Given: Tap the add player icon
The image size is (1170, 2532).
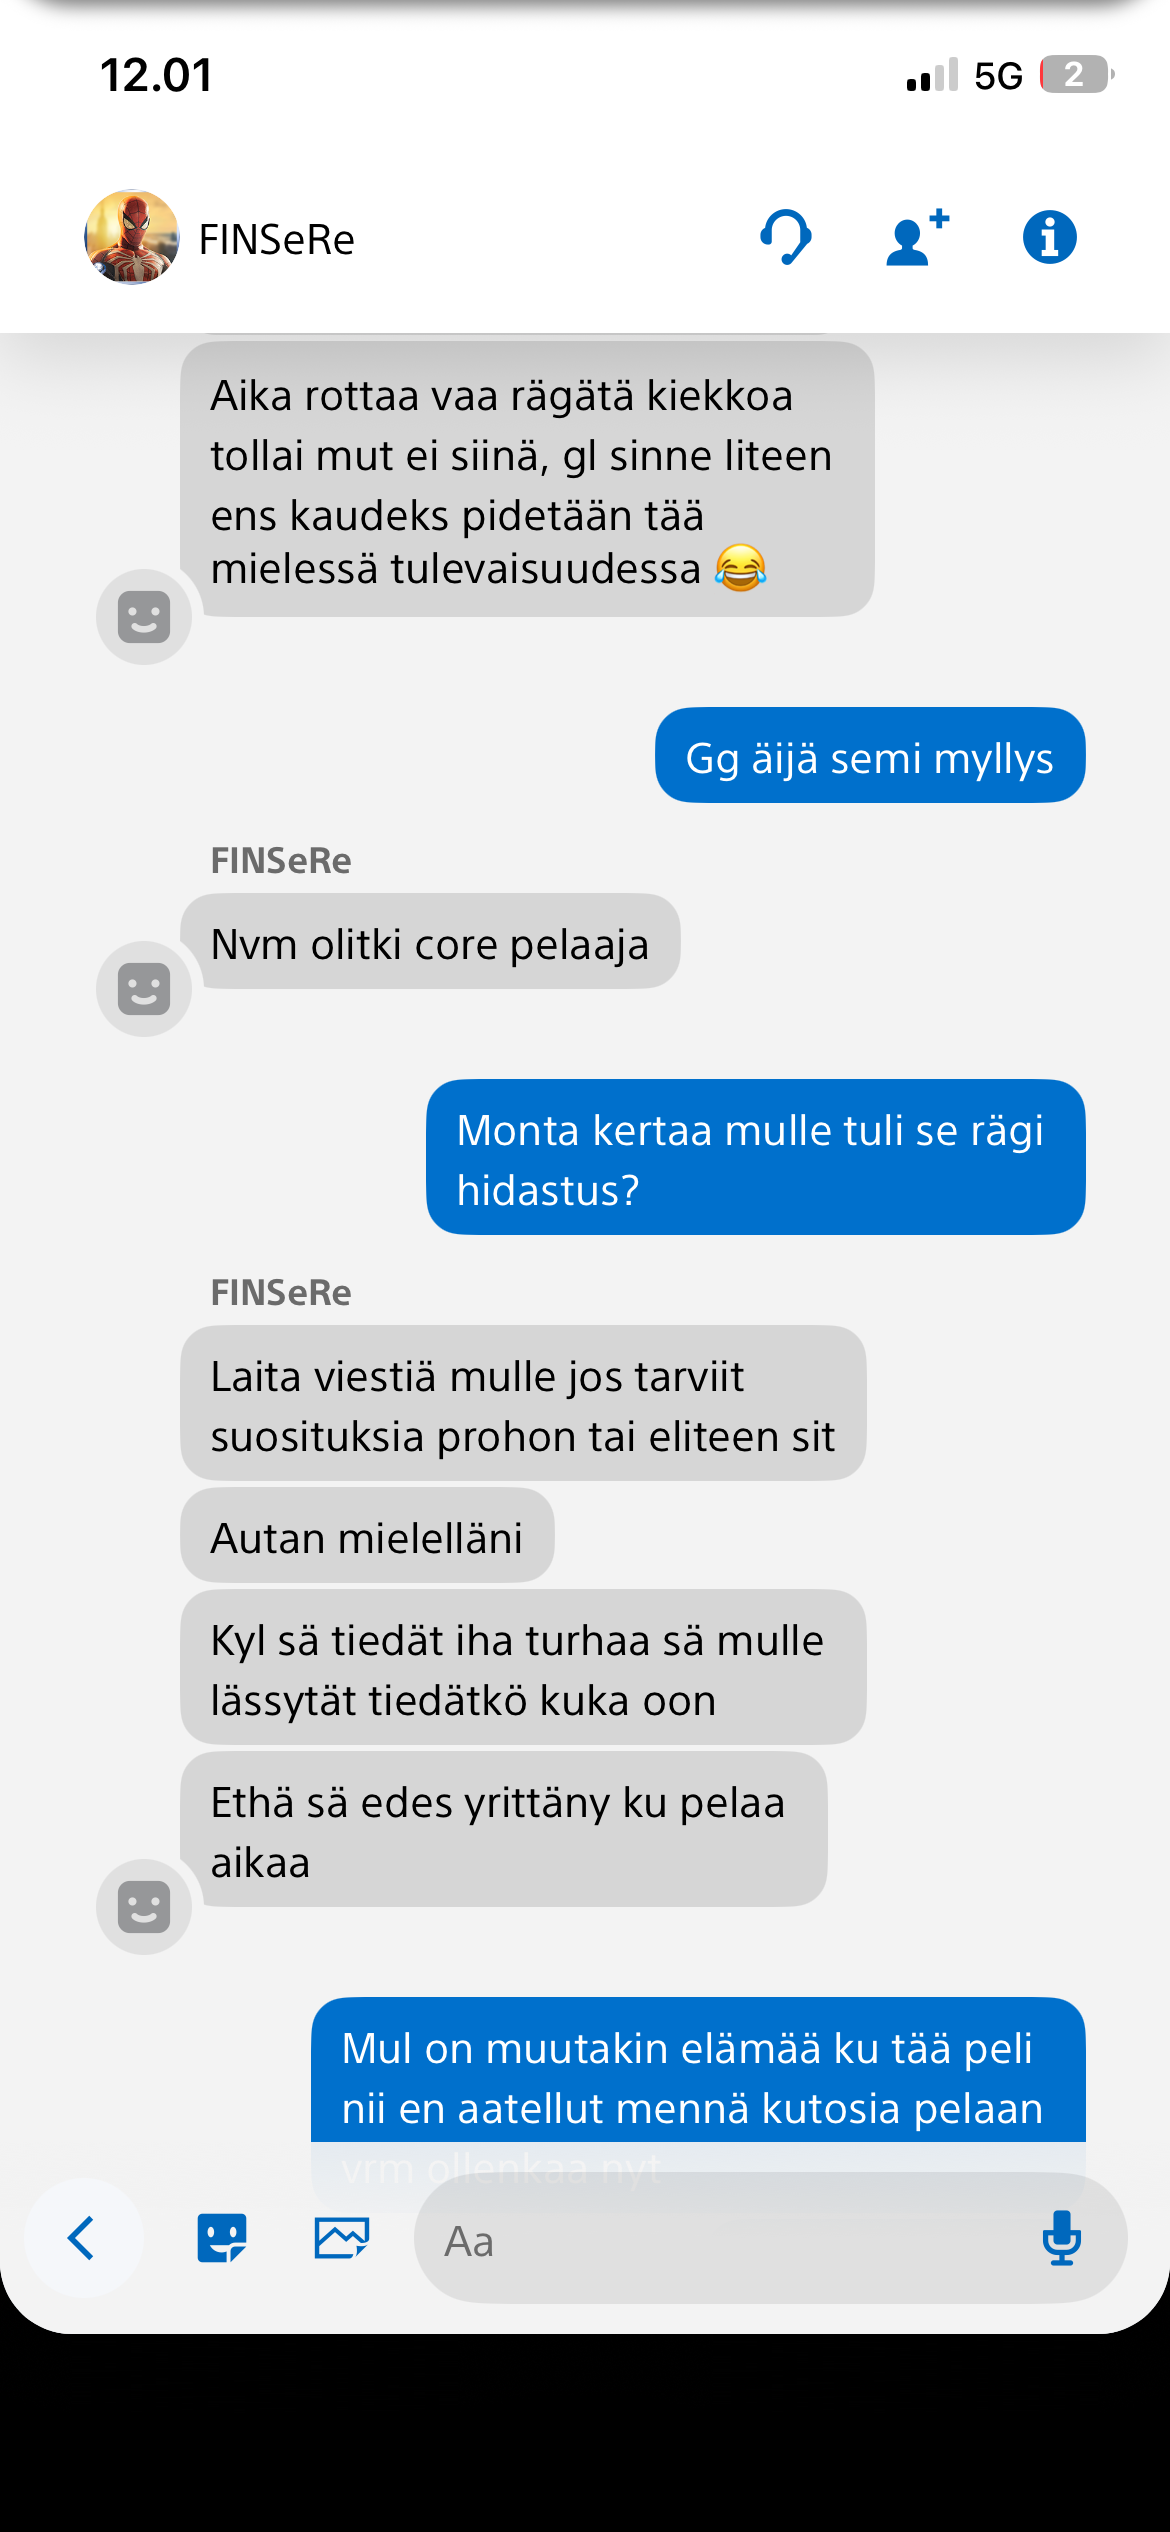Looking at the screenshot, I should pos(916,238).
